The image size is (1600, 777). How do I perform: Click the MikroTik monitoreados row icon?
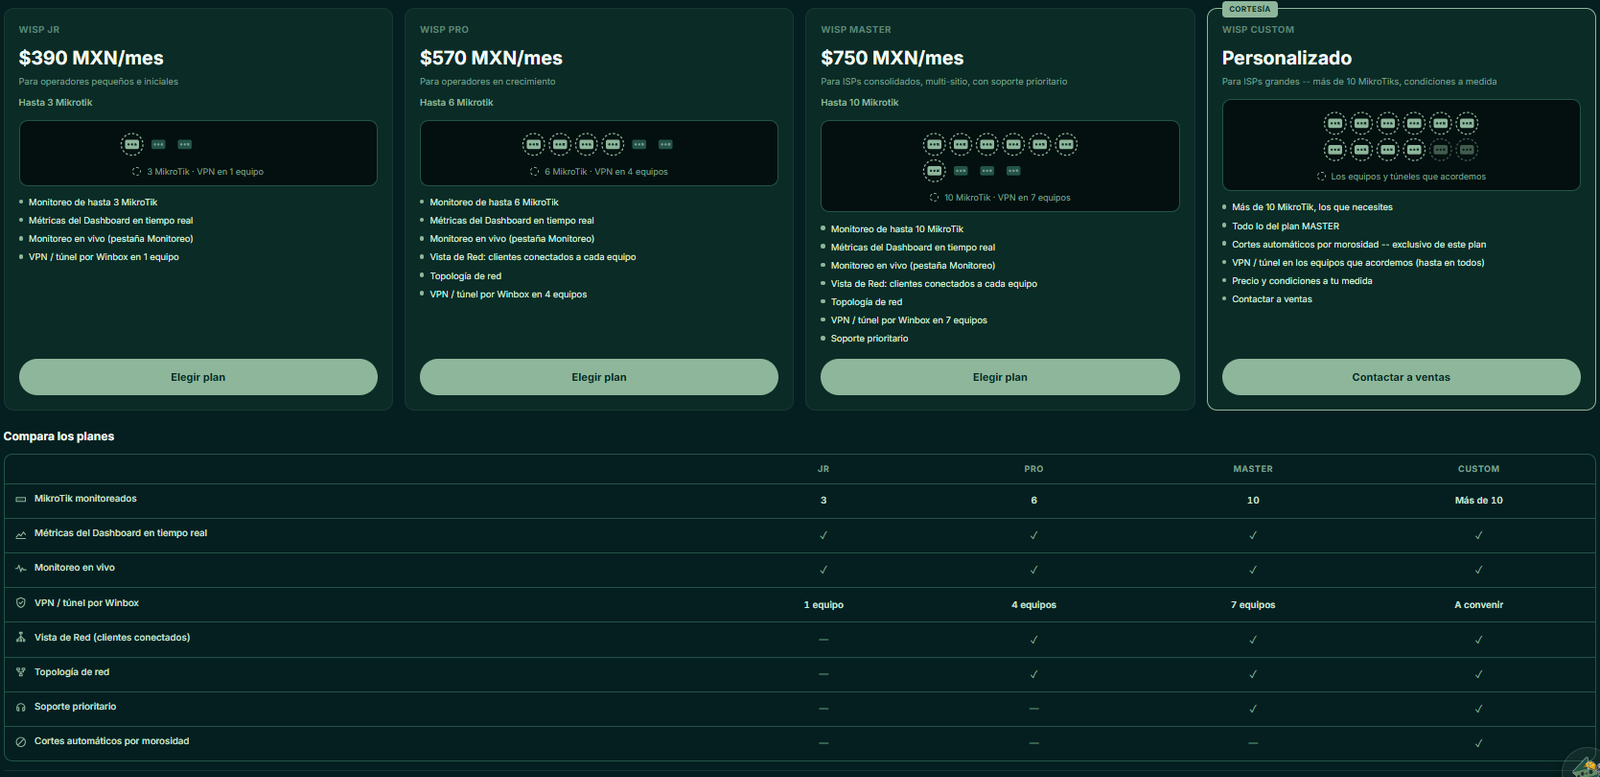pyautogui.click(x=21, y=499)
